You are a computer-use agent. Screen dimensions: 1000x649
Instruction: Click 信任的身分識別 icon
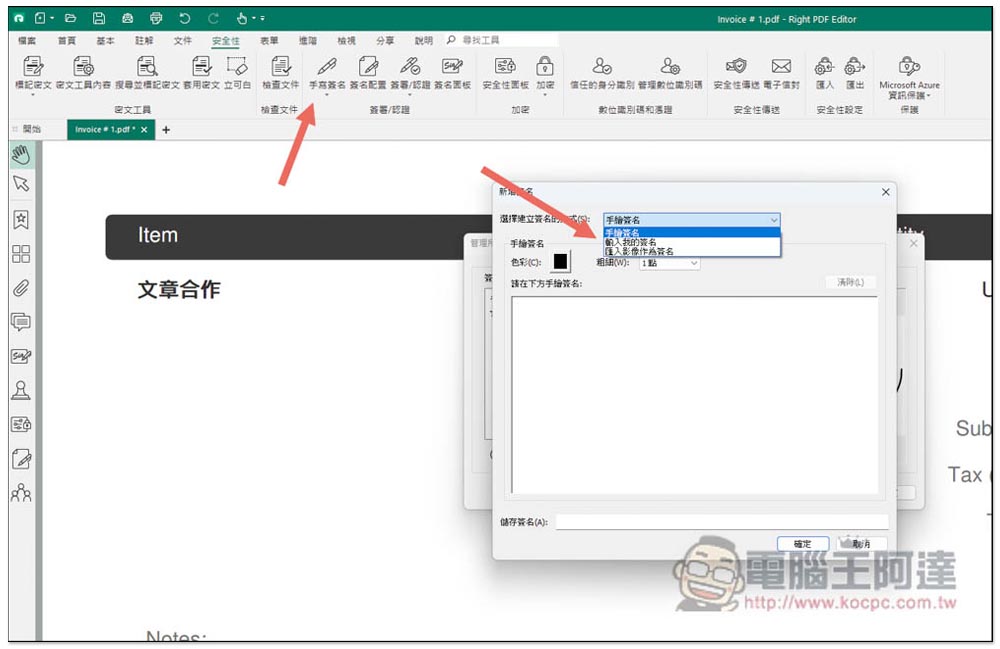(x=602, y=68)
